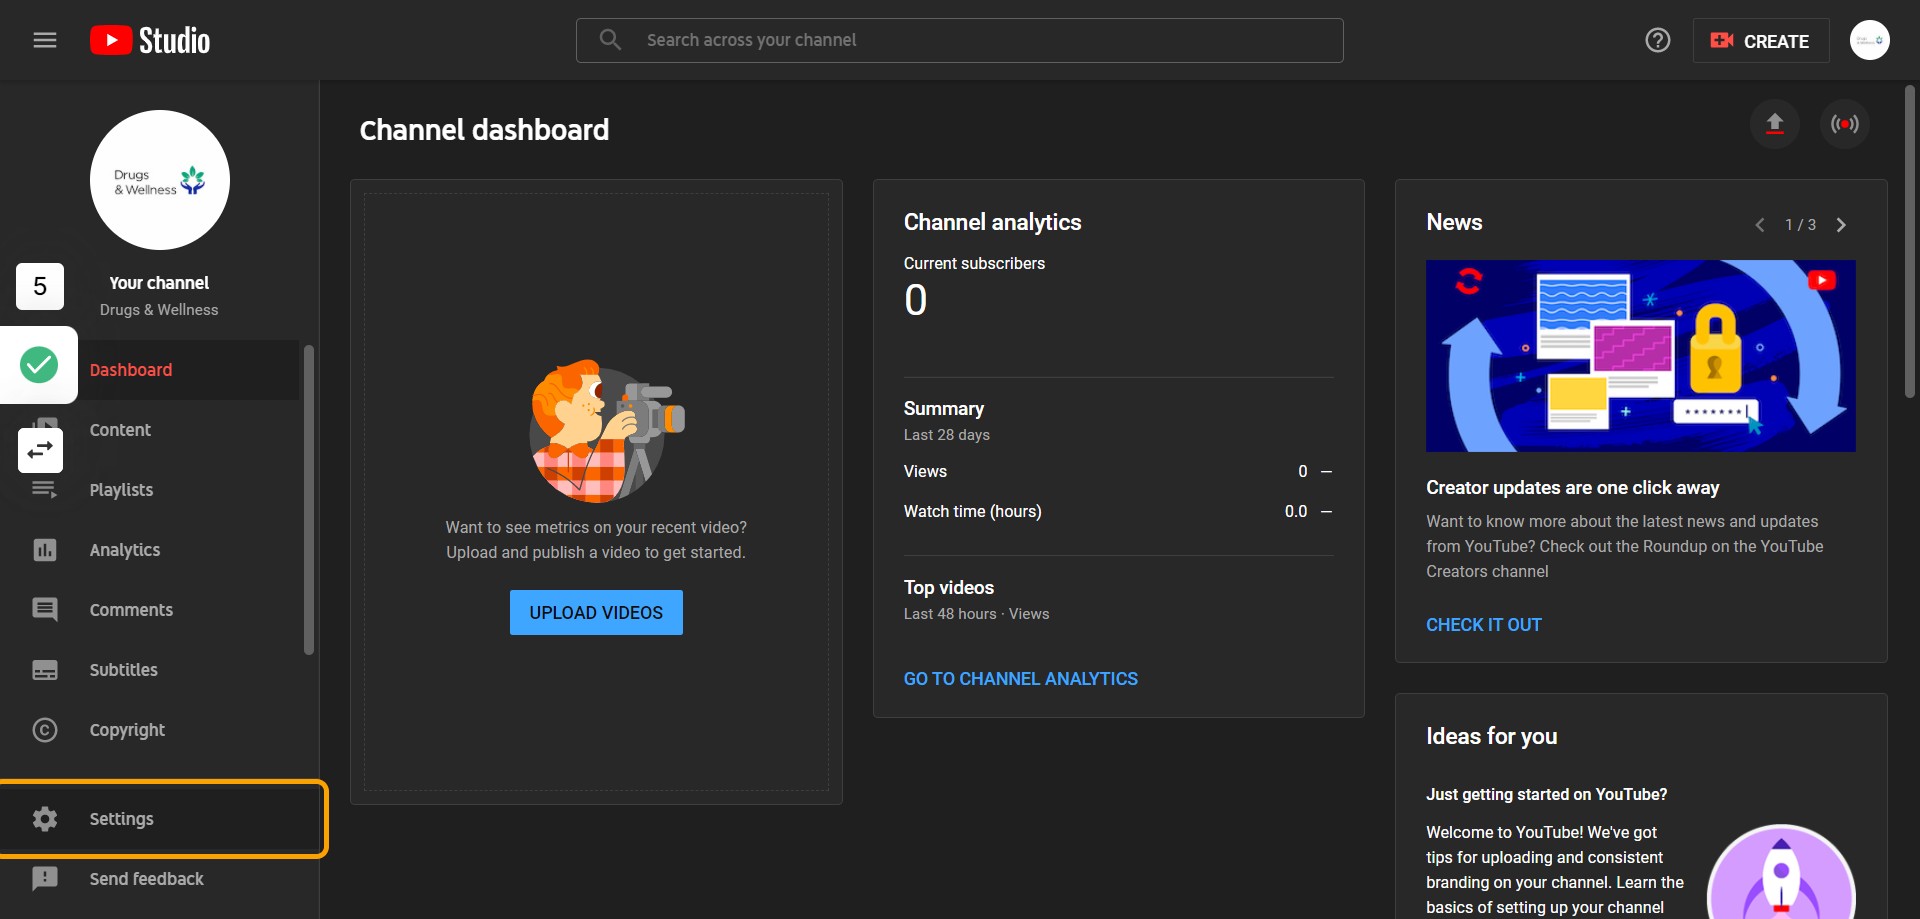
Task: Open the News card illustration image
Action: pos(1641,356)
